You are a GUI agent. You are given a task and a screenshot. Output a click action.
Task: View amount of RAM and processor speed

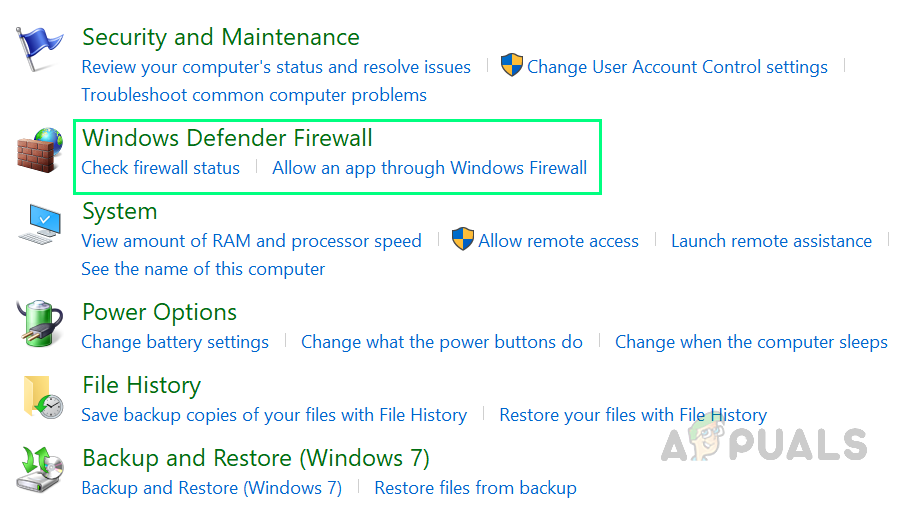(251, 241)
